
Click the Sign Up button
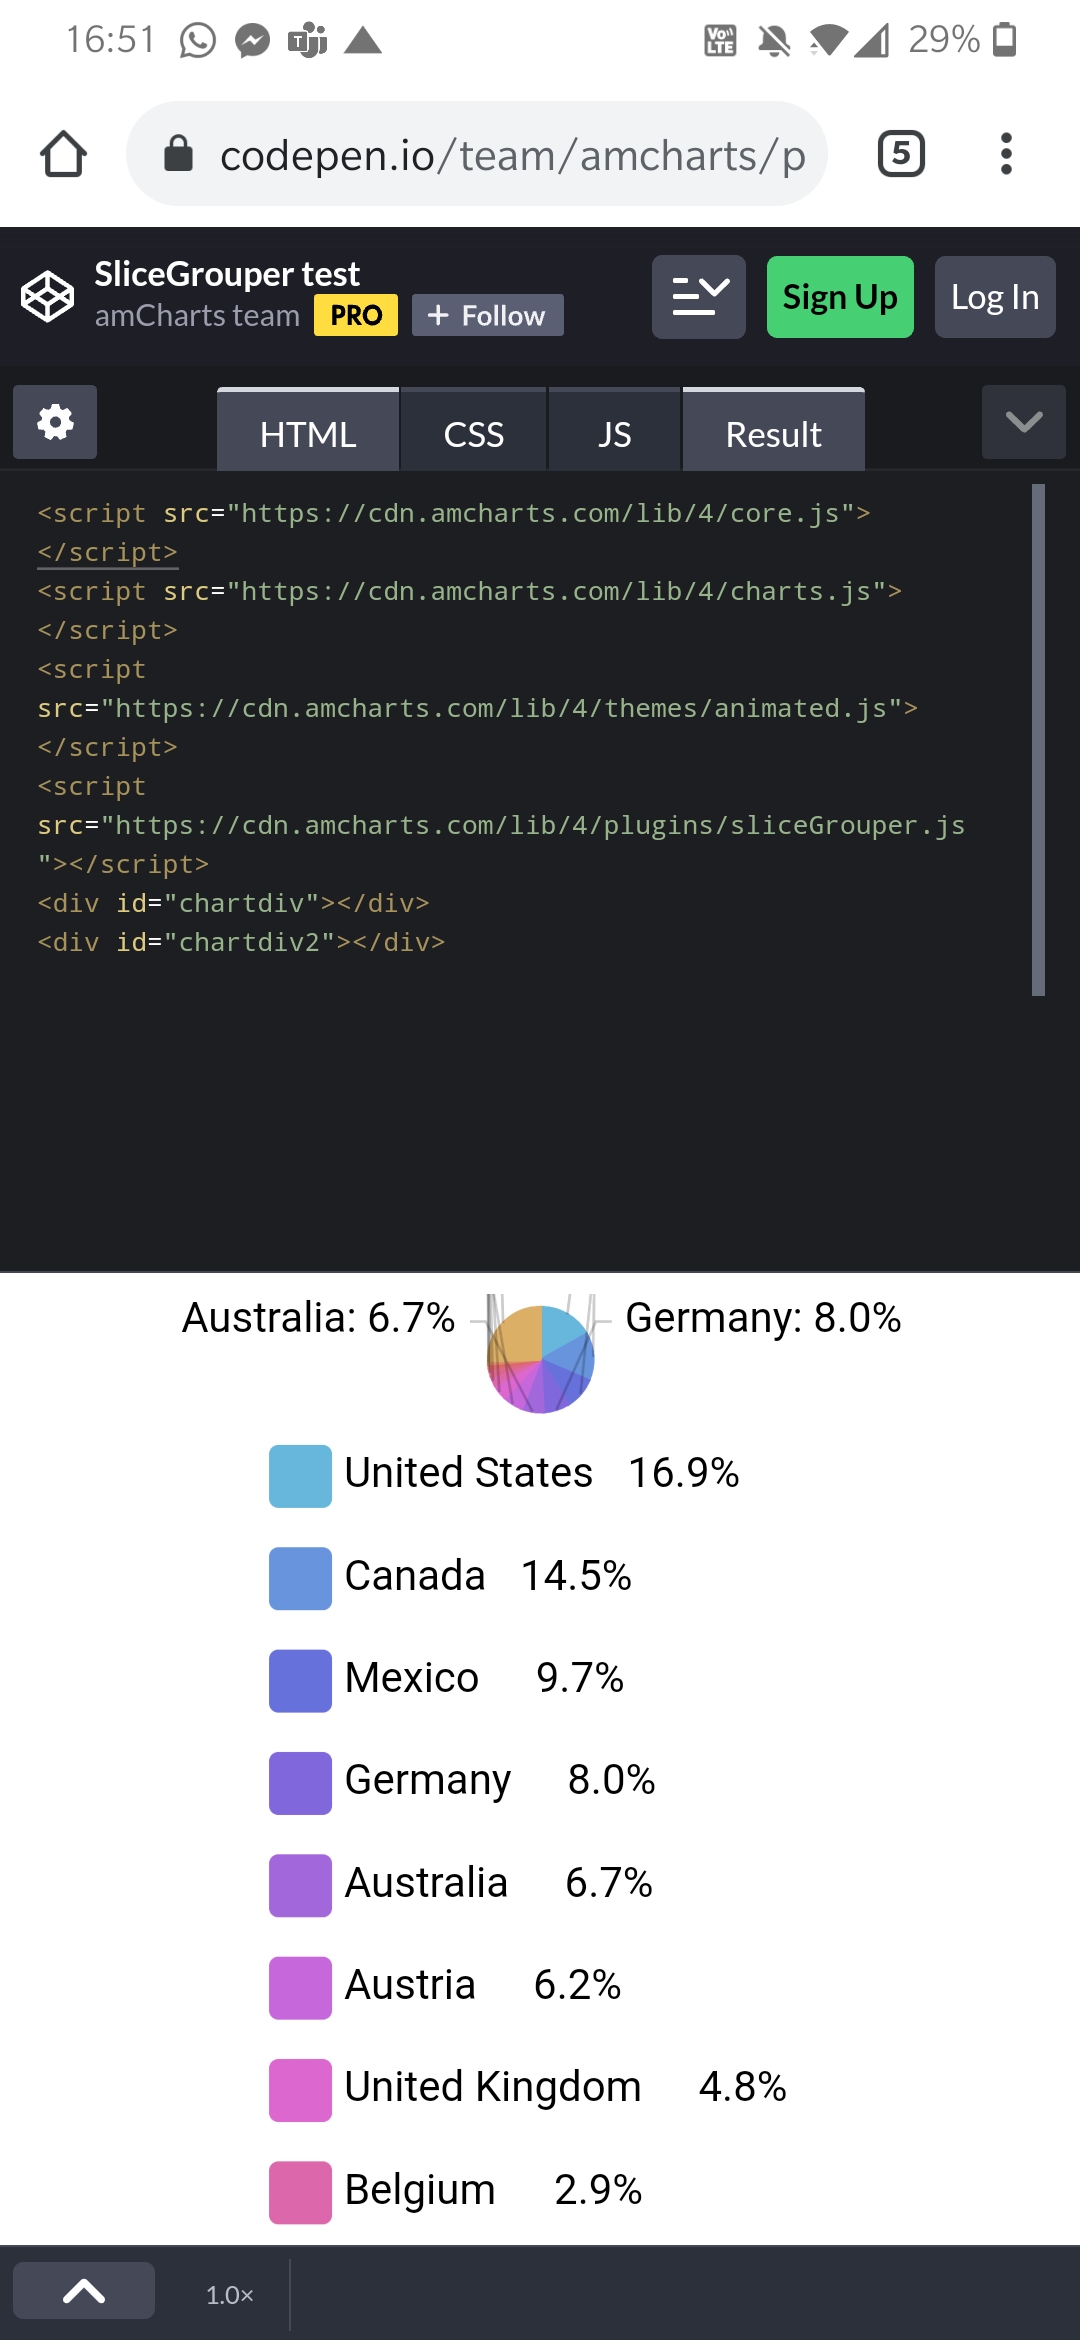(x=839, y=296)
